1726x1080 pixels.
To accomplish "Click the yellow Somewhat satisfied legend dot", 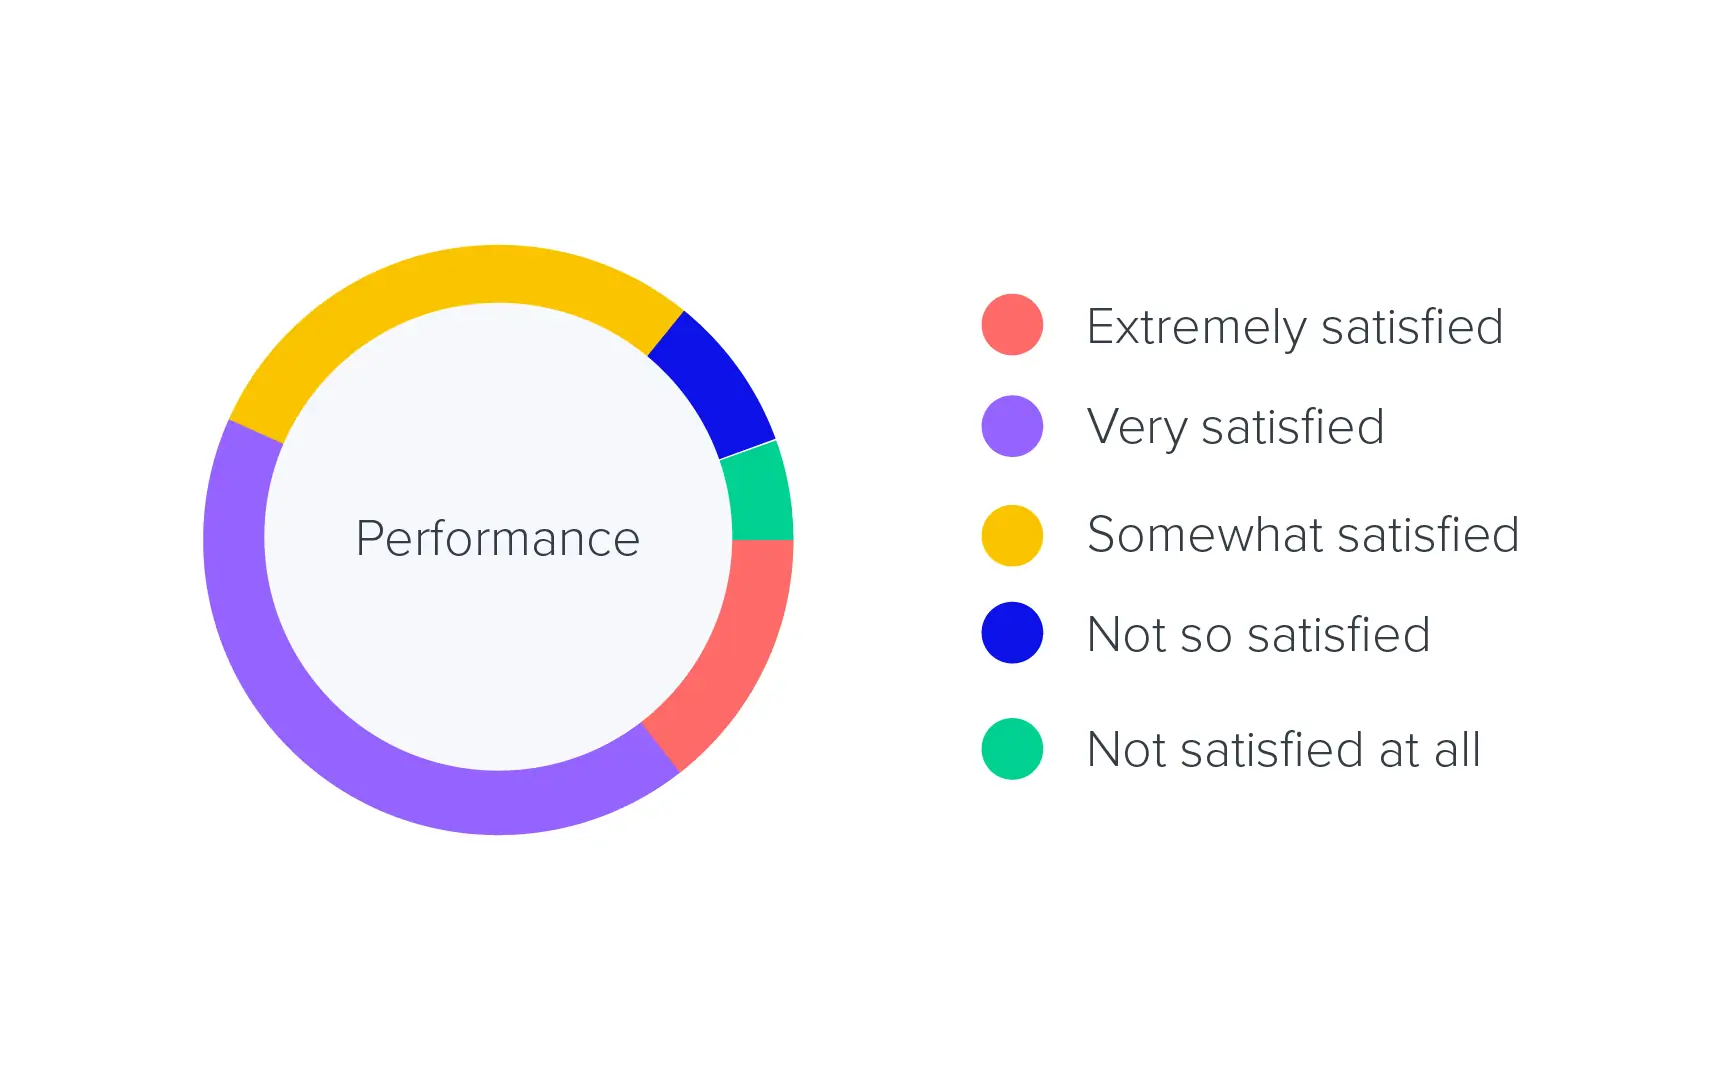I will [1012, 536].
